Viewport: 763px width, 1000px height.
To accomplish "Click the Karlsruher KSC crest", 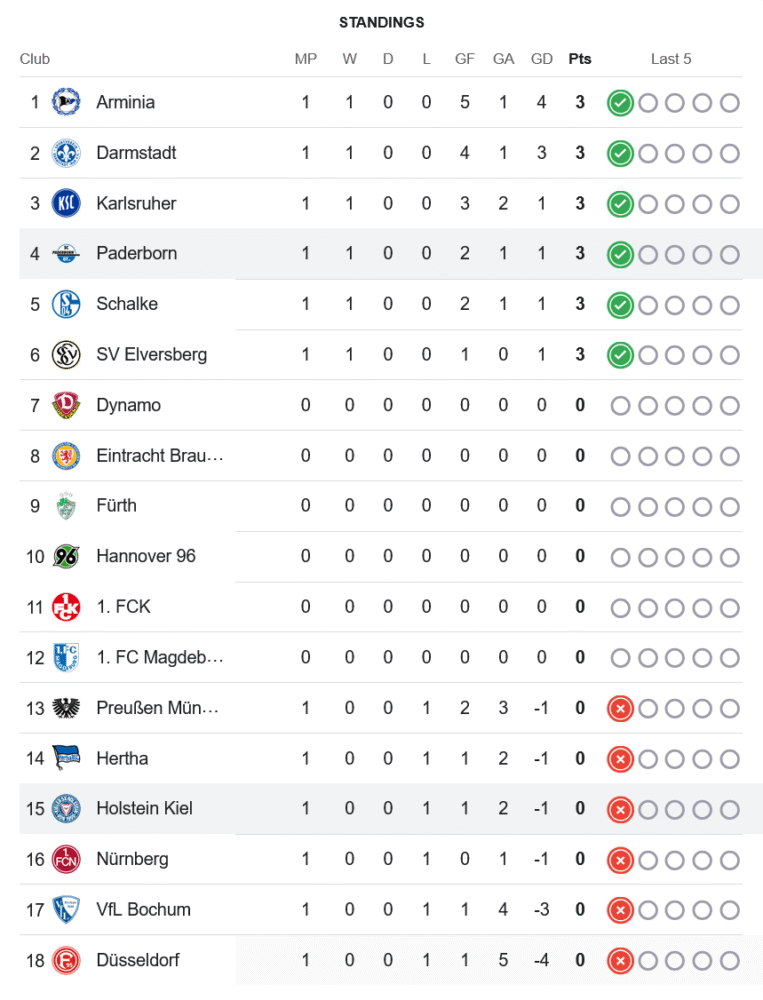I will (x=66, y=203).
